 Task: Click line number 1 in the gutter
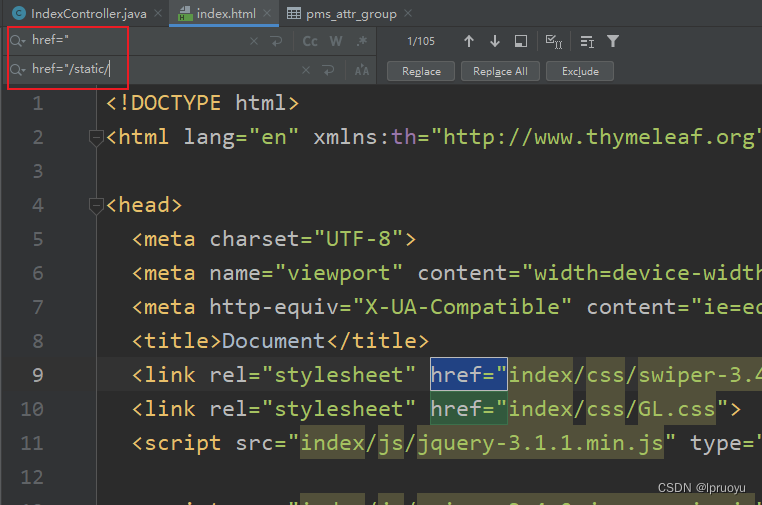tap(38, 103)
